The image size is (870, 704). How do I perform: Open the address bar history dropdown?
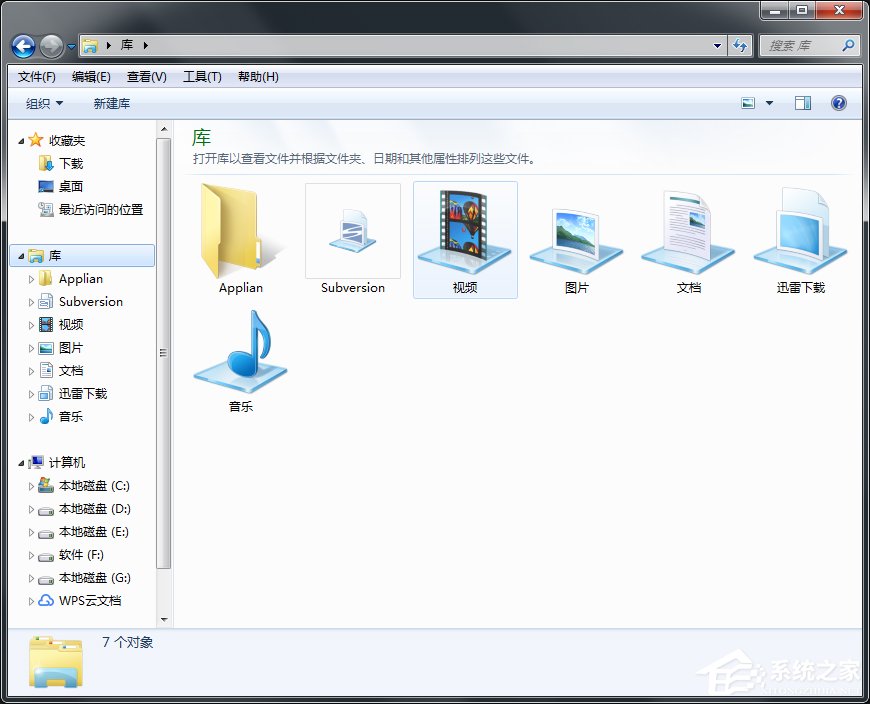(716, 45)
